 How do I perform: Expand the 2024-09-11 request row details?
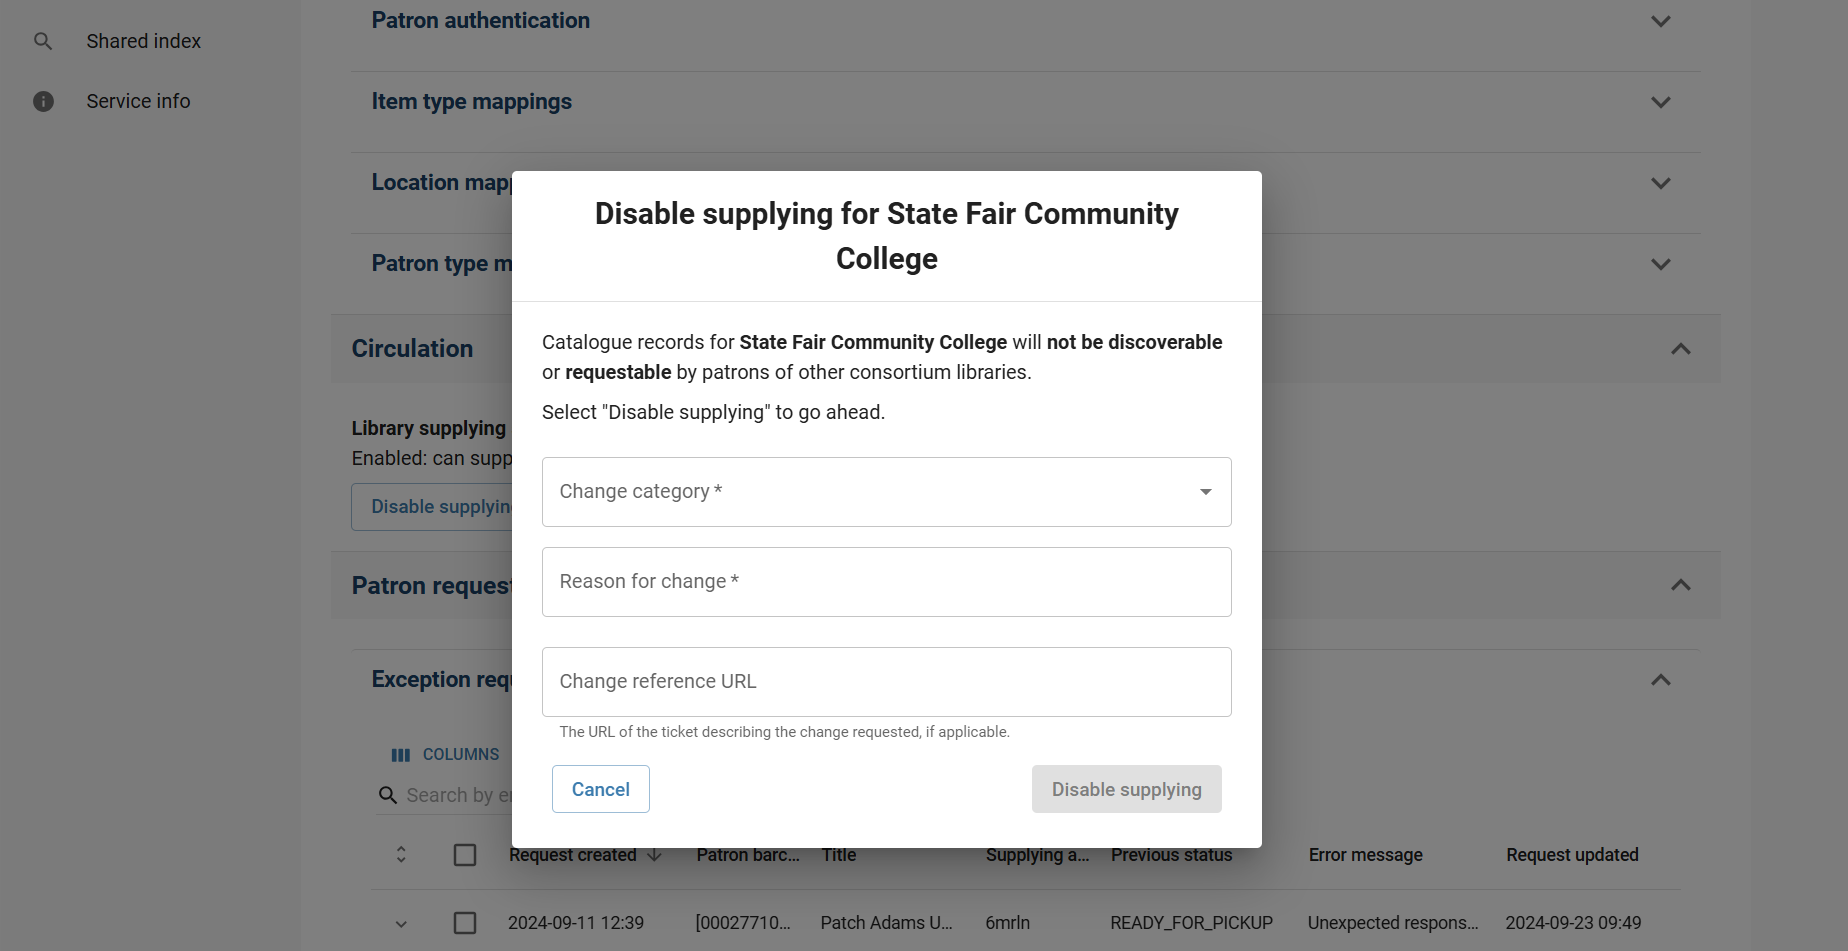(401, 923)
